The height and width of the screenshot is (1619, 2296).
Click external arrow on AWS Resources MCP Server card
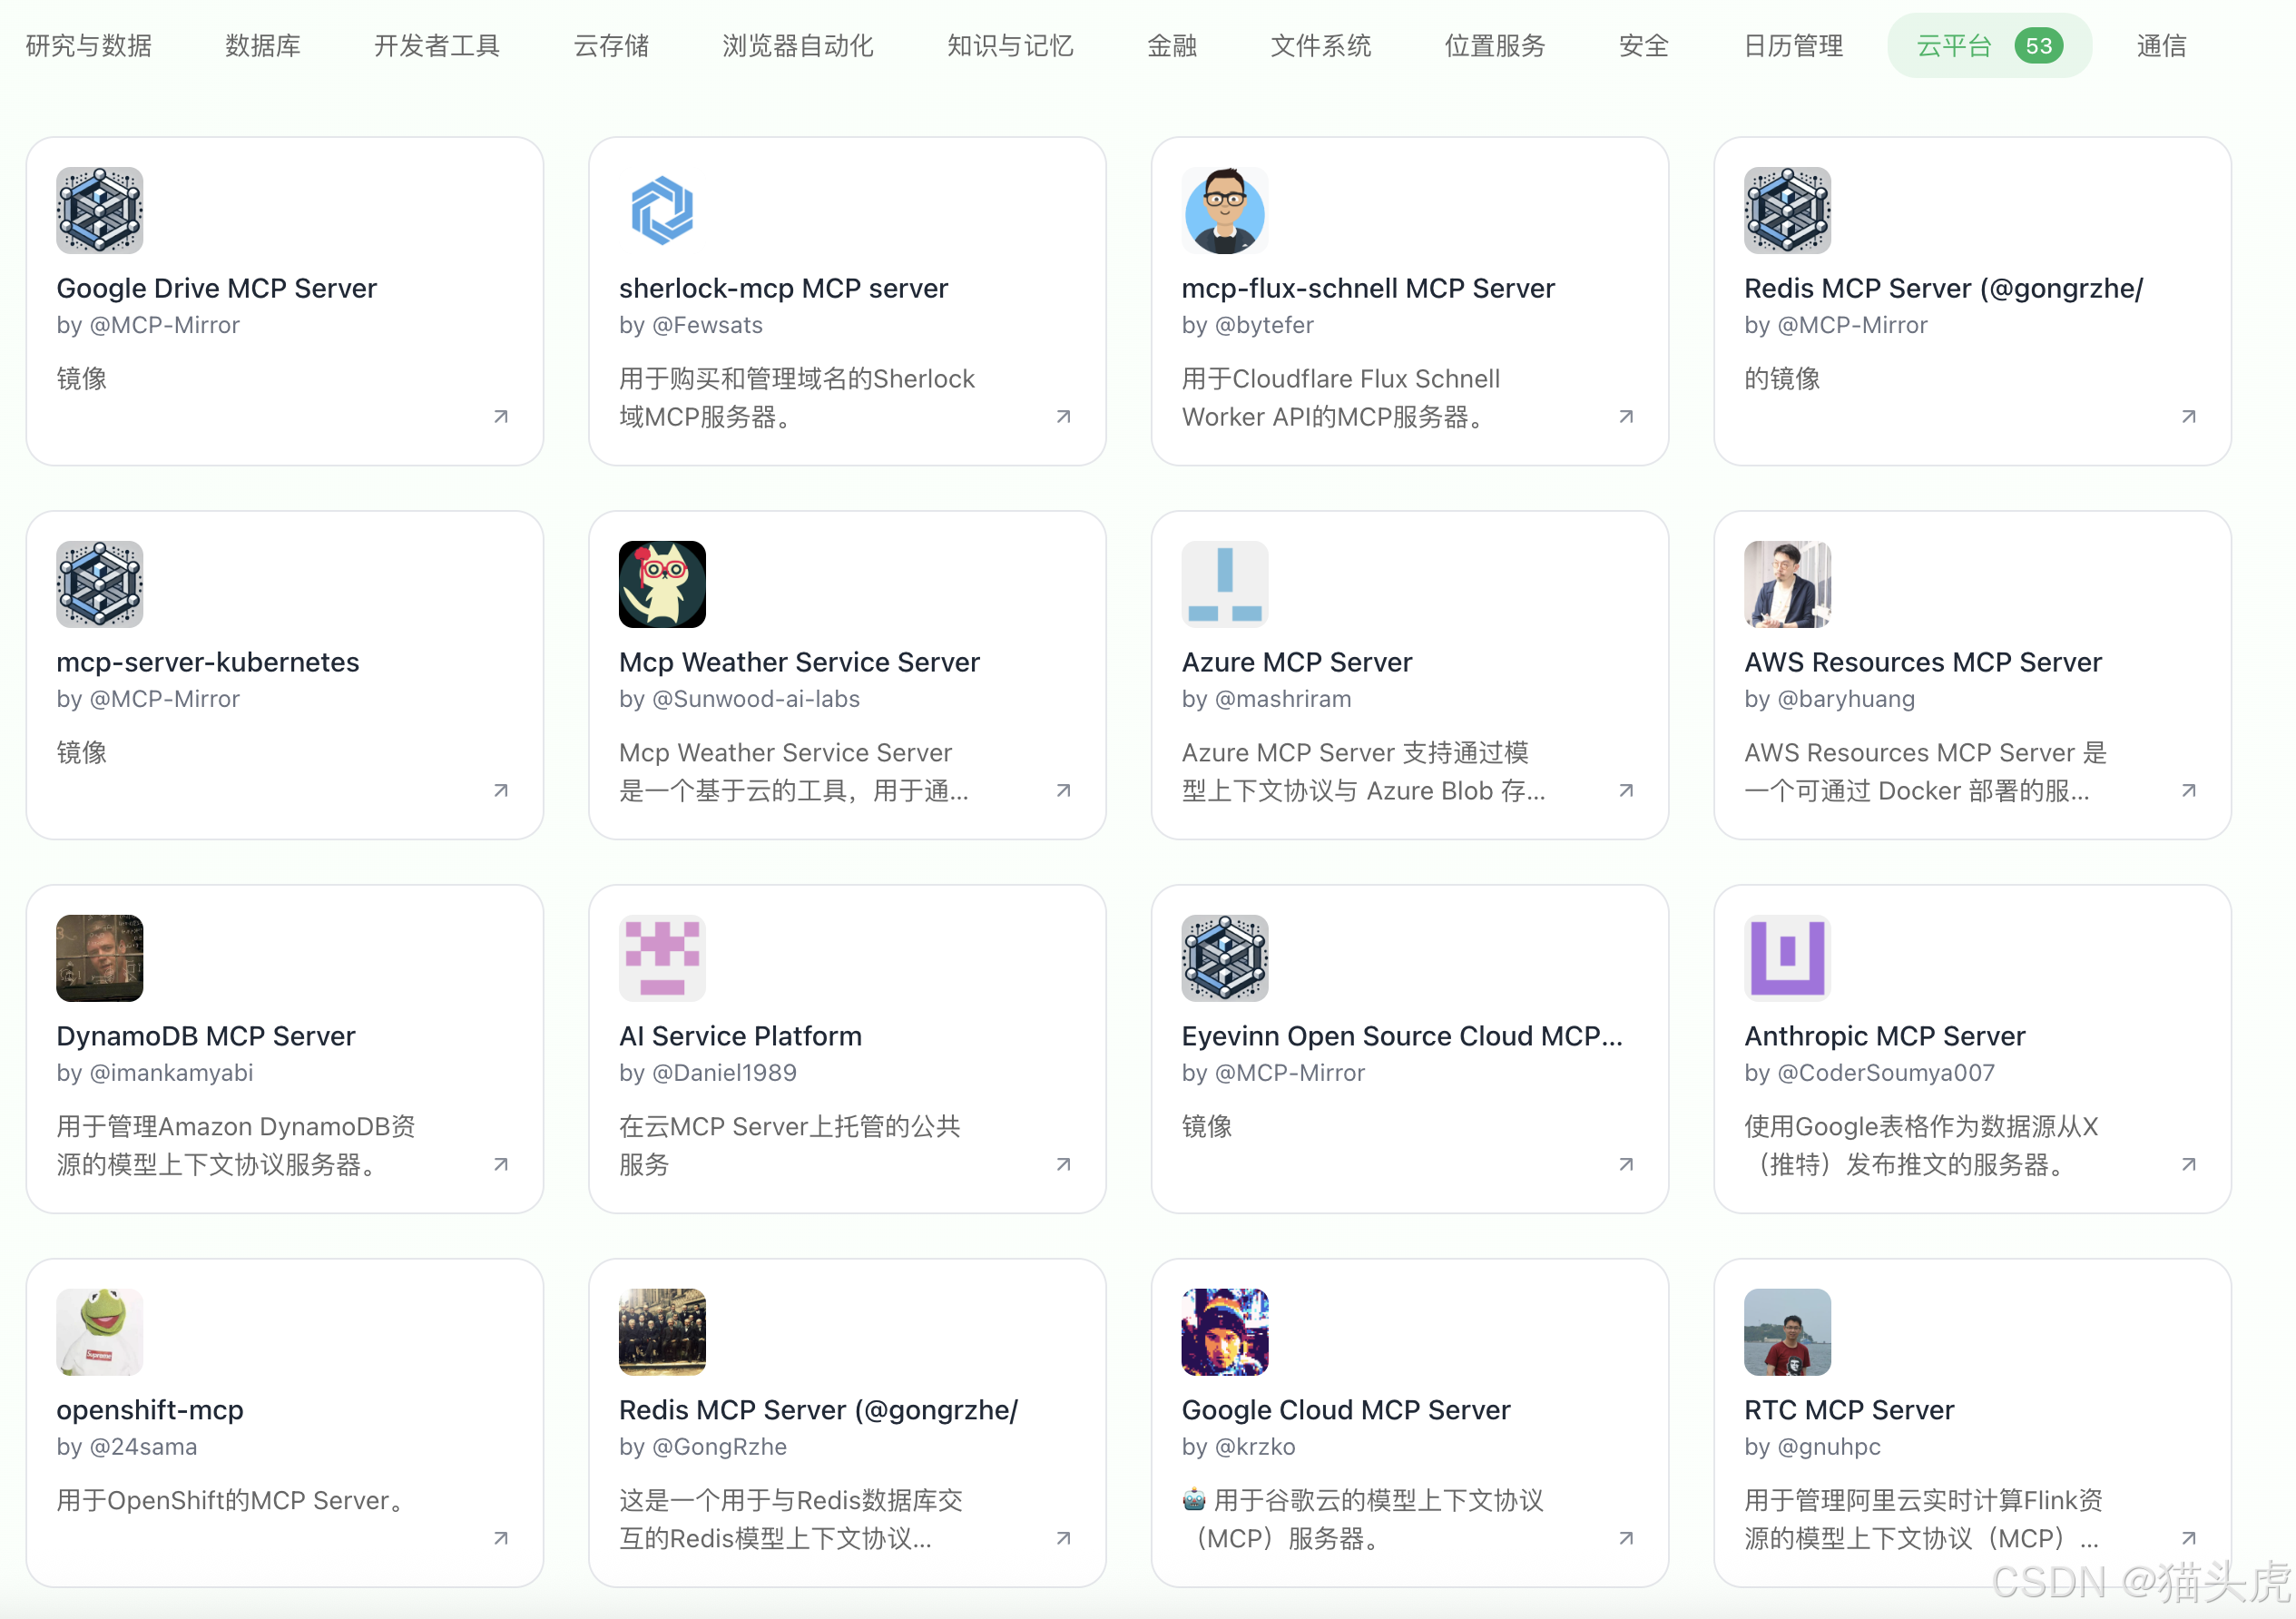(2188, 790)
